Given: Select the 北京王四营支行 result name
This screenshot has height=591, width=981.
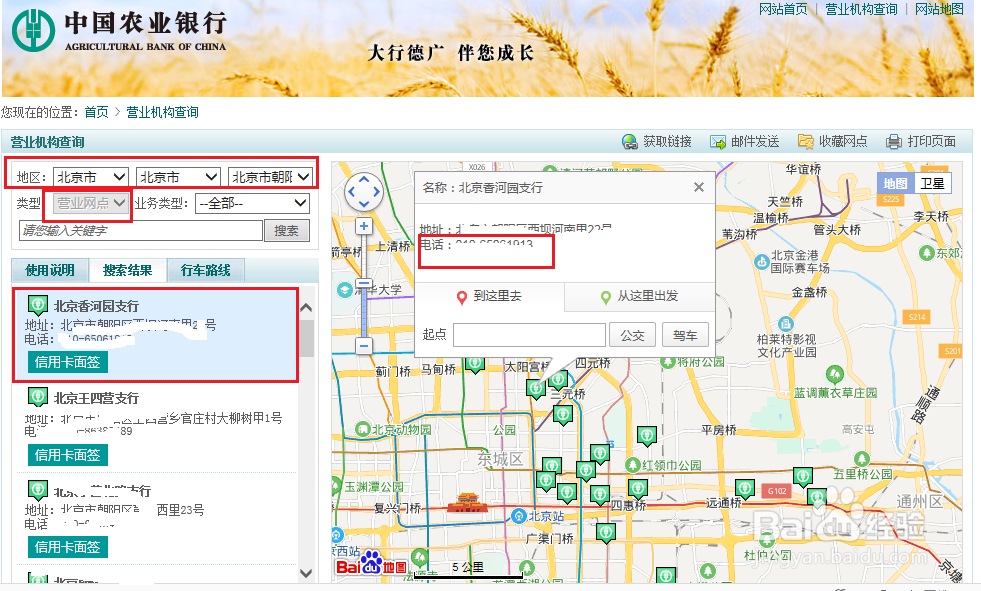Looking at the screenshot, I should [x=96, y=398].
